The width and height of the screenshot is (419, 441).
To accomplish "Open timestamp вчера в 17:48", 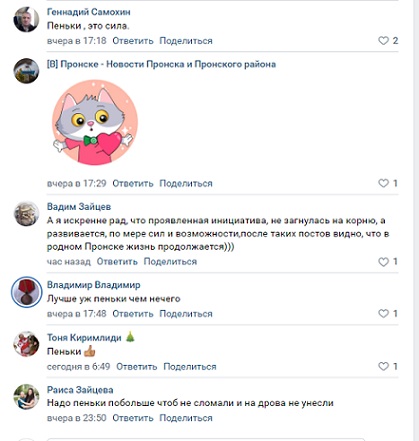I will (x=76, y=314).
